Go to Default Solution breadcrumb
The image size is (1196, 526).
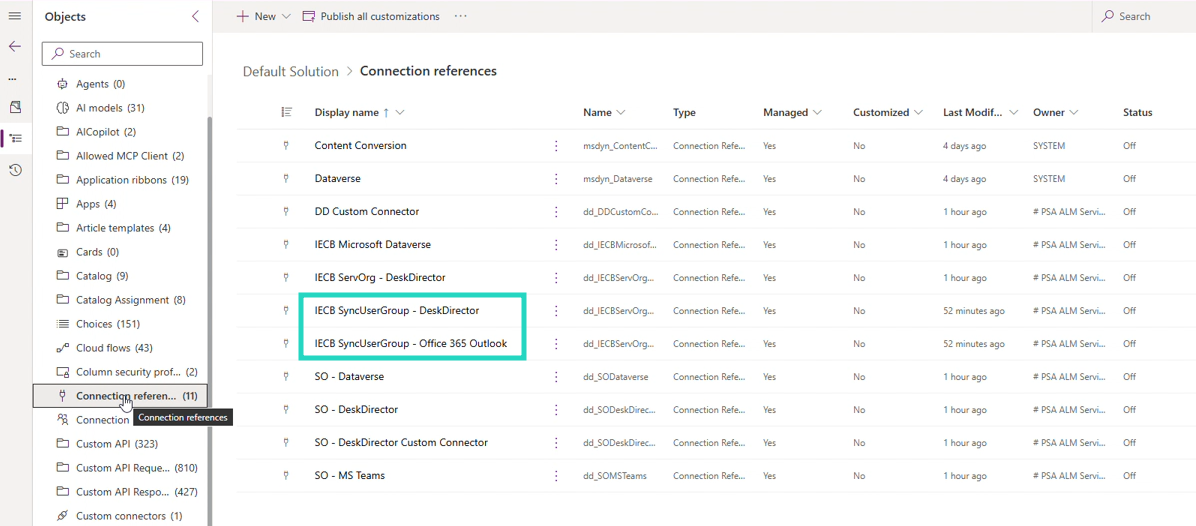tap(290, 71)
